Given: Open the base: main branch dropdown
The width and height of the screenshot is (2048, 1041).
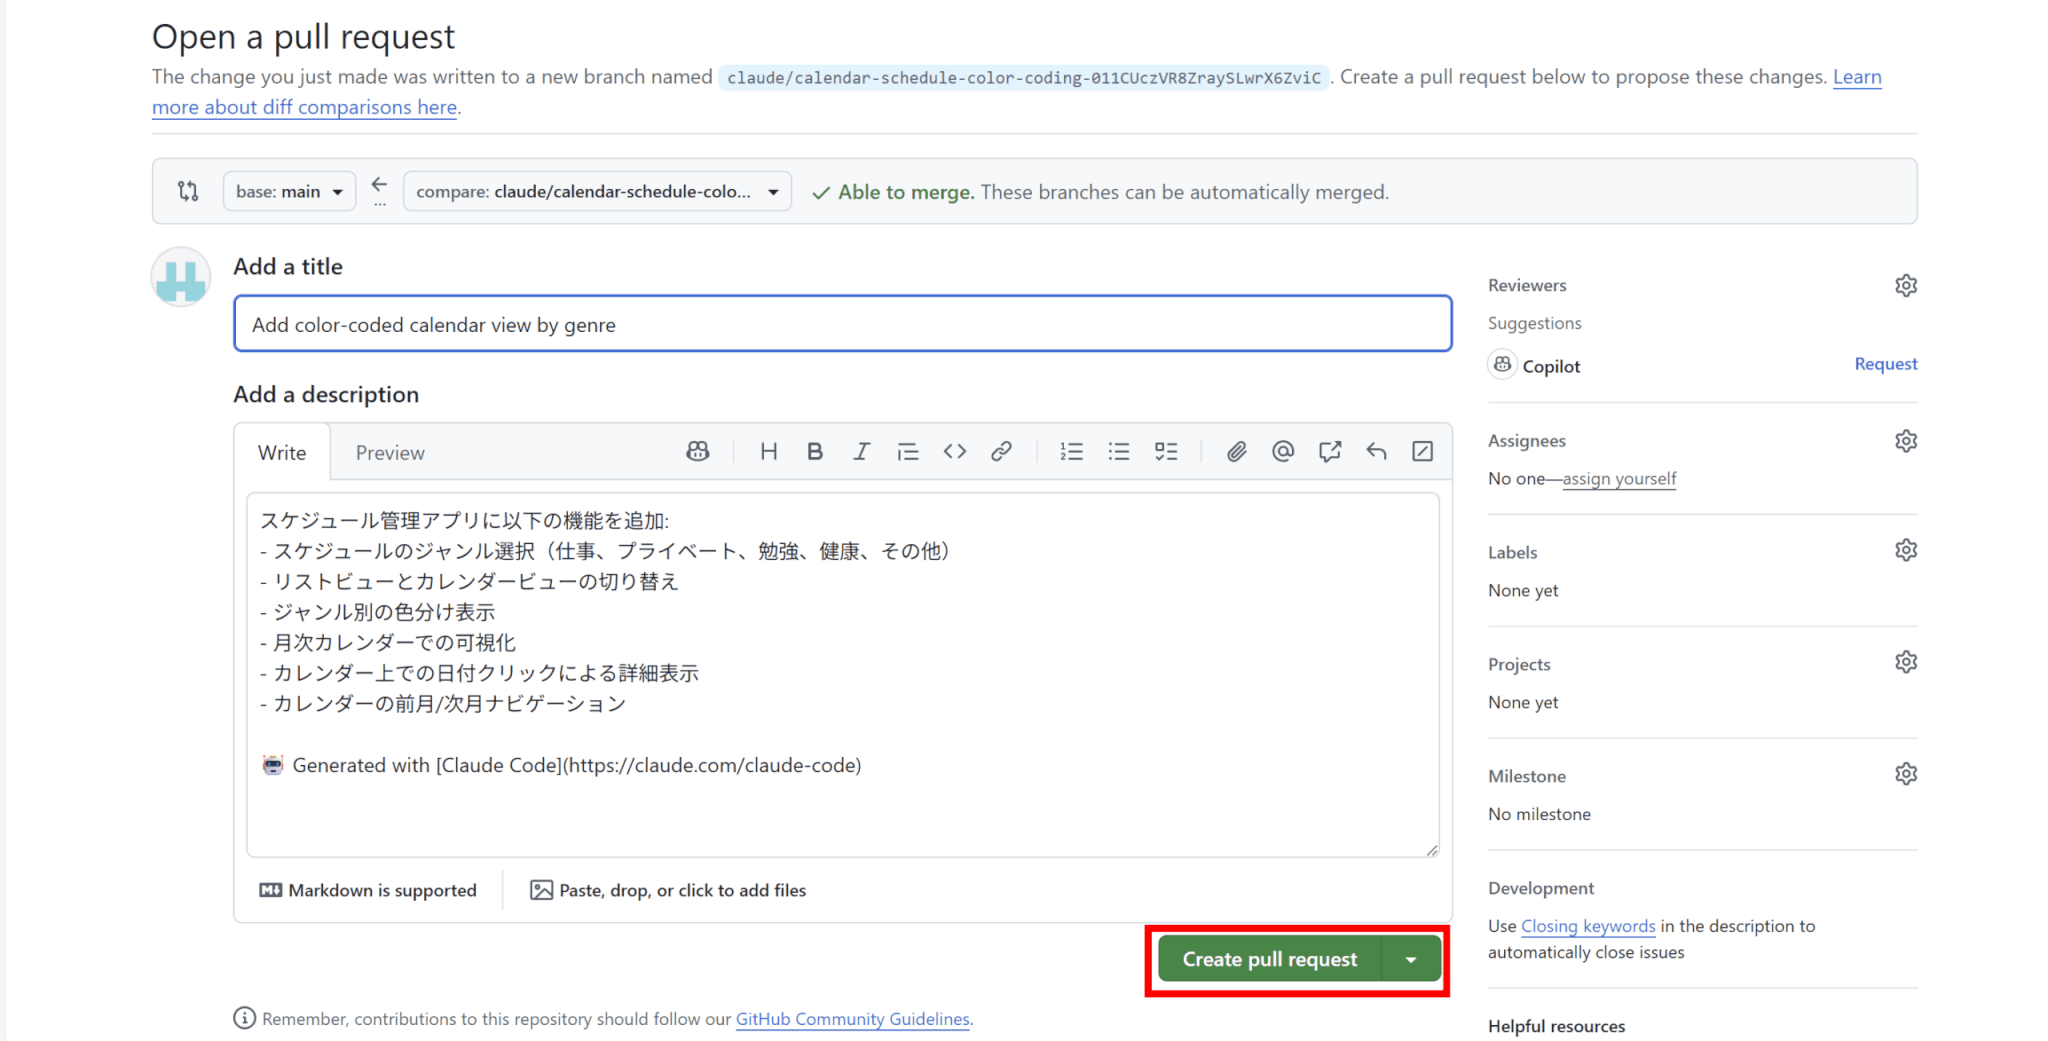Looking at the screenshot, I should coord(289,192).
